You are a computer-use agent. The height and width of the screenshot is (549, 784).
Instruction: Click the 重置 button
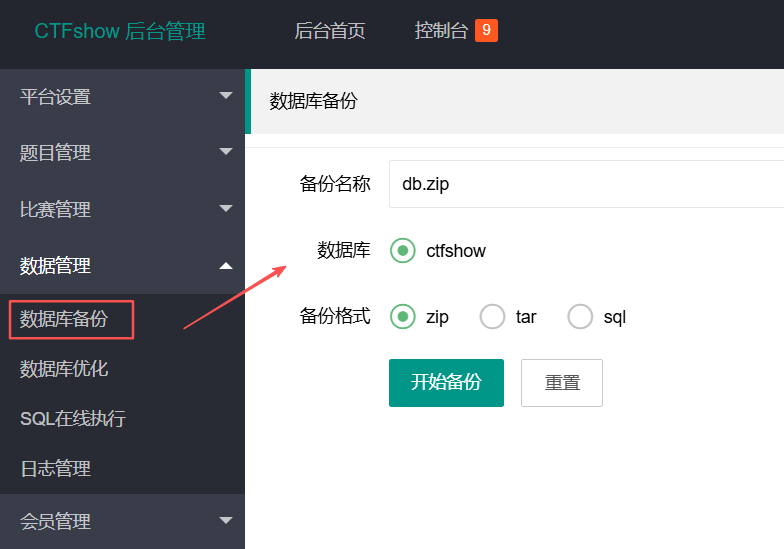[562, 383]
